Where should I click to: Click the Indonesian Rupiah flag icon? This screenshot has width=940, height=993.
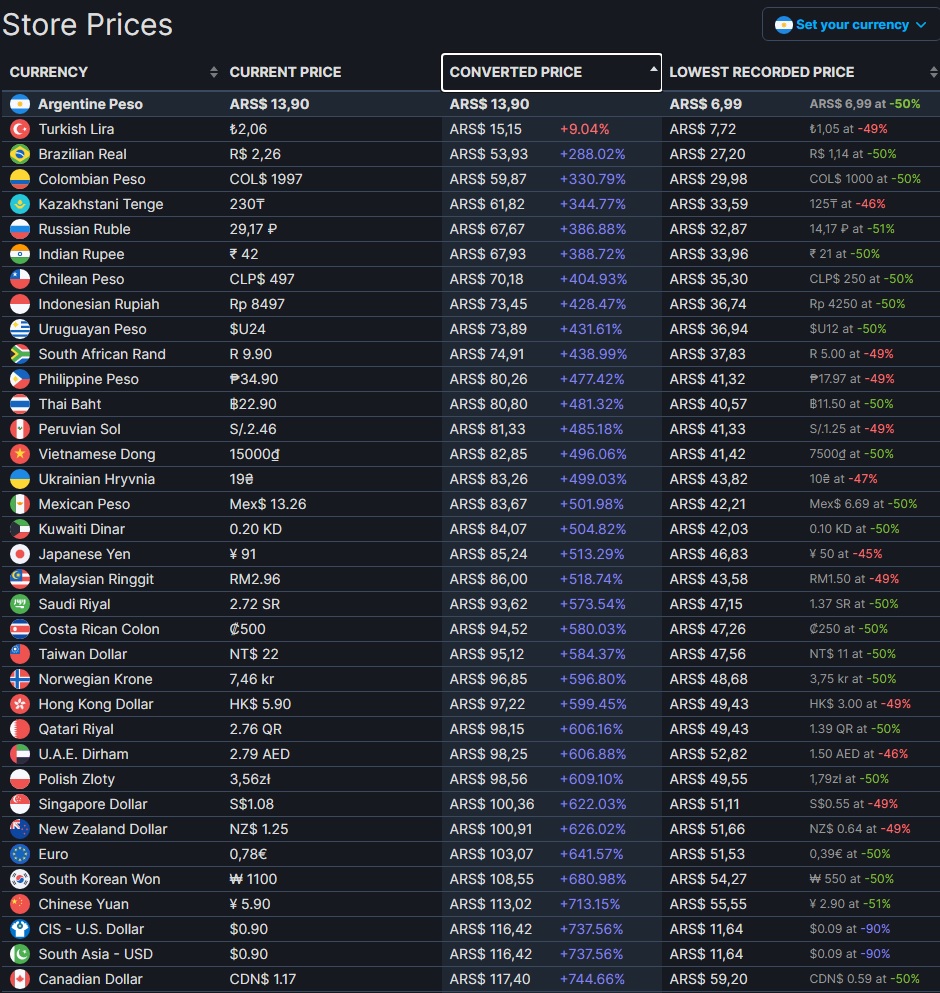click(20, 304)
